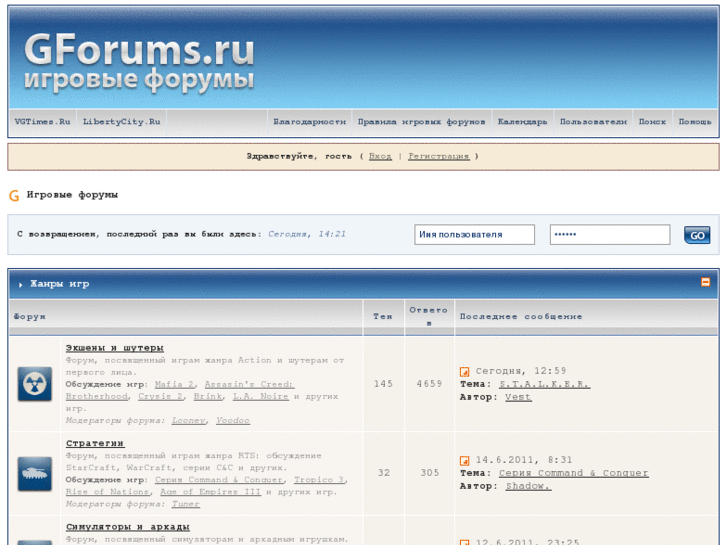Open last-post topic Серия Command & Conquer
Viewport: 727px width, 545px height.
point(574,474)
